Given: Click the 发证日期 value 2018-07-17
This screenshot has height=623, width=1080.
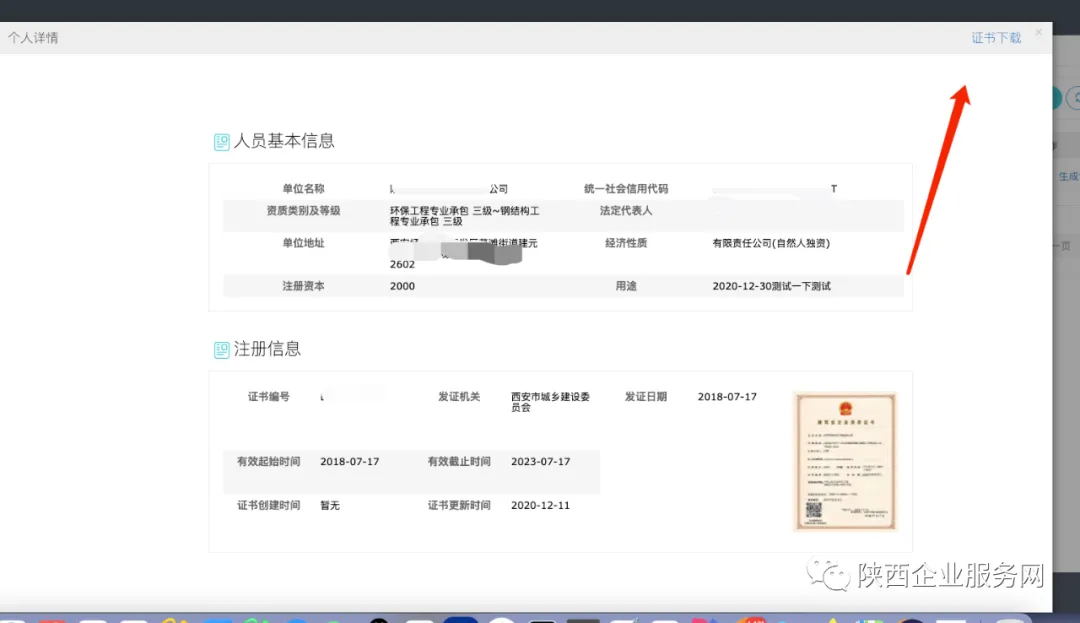Looking at the screenshot, I should point(727,397).
